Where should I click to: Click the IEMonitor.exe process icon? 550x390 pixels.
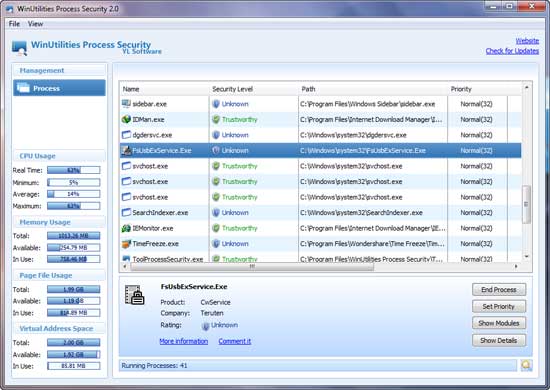(126, 228)
